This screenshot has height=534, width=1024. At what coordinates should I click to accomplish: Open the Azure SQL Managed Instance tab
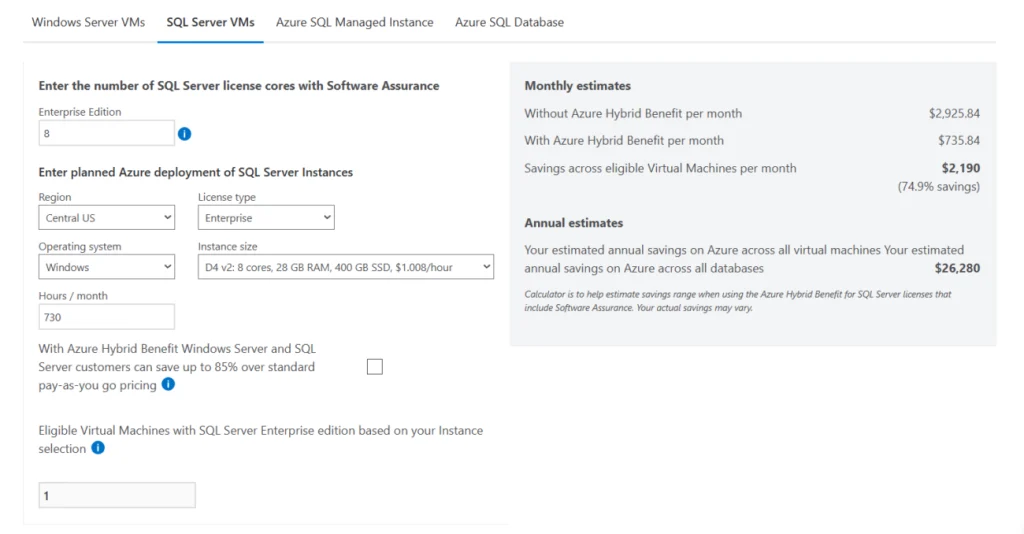355,22
